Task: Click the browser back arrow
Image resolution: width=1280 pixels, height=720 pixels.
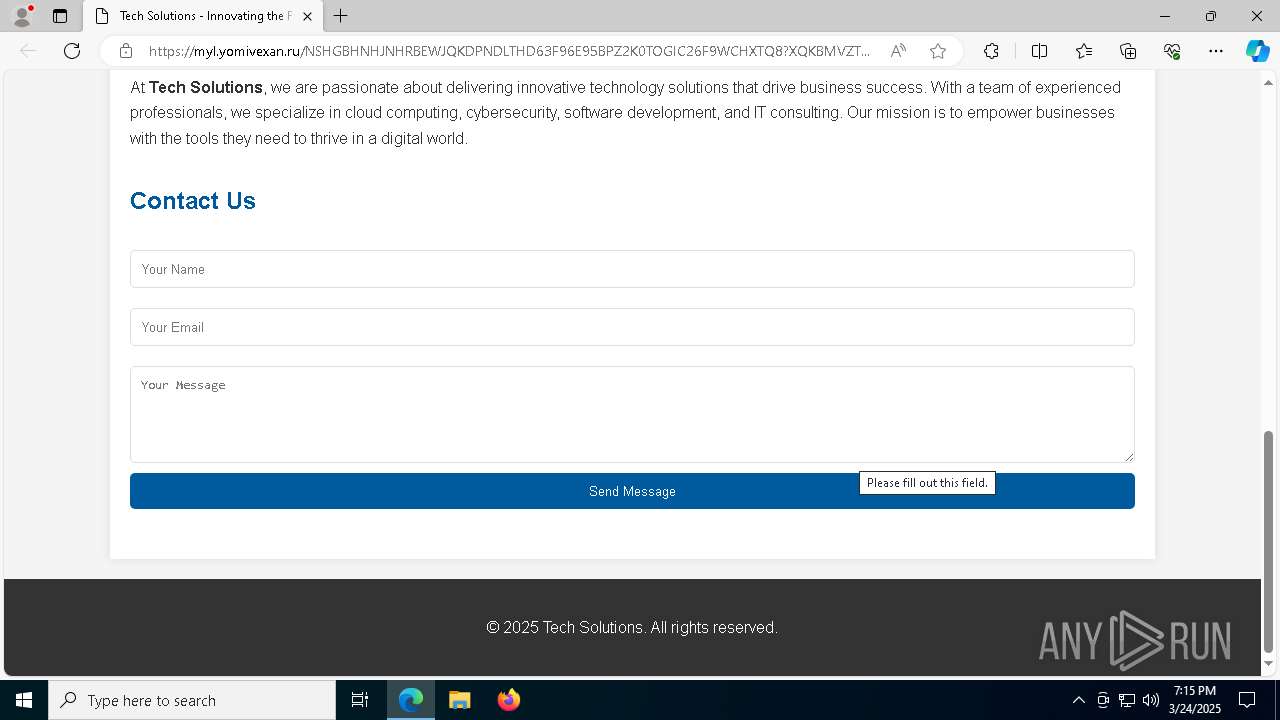Action: point(28,51)
